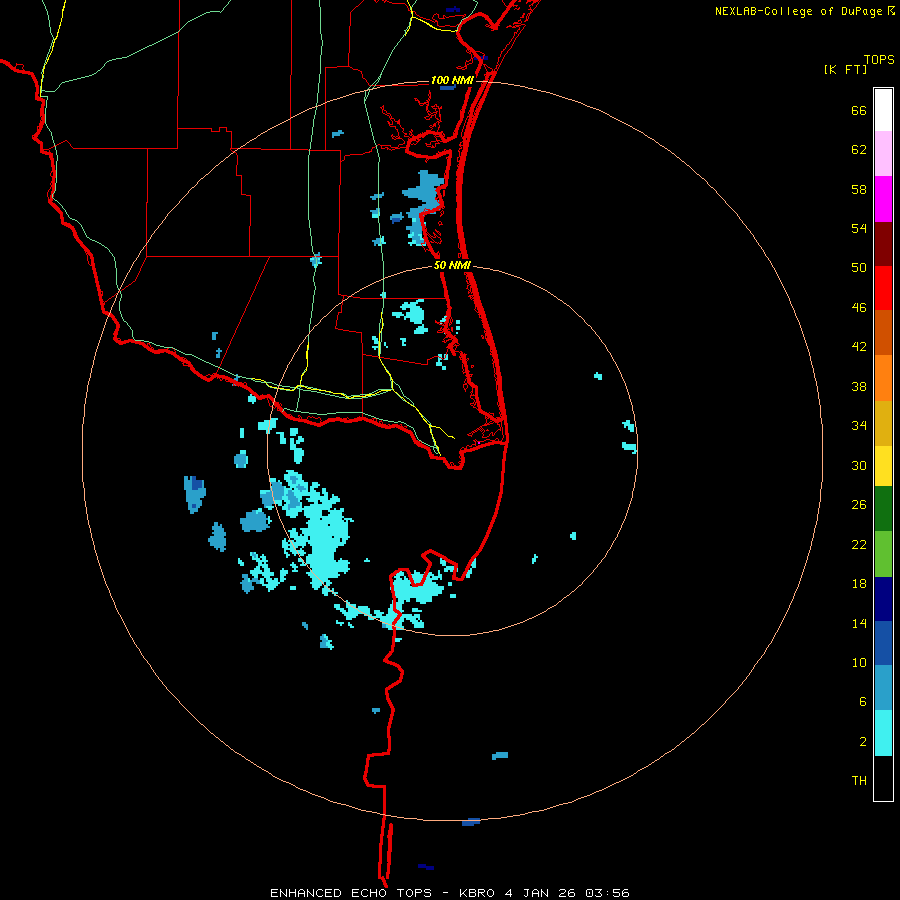The width and height of the screenshot is (900, 900).
Task: Click the 66 legend value
Action: pos(859,110)
